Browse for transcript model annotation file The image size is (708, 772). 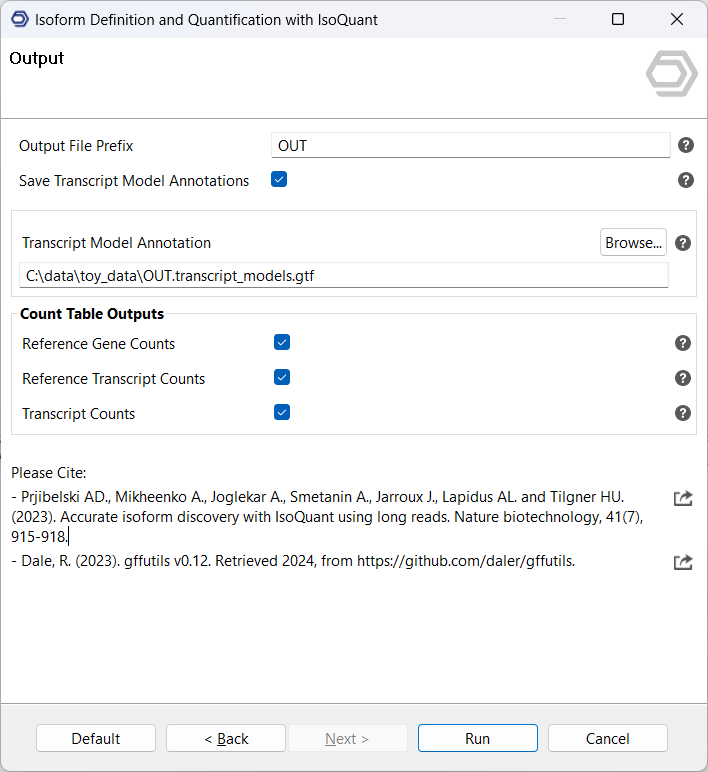coord(633,243)
